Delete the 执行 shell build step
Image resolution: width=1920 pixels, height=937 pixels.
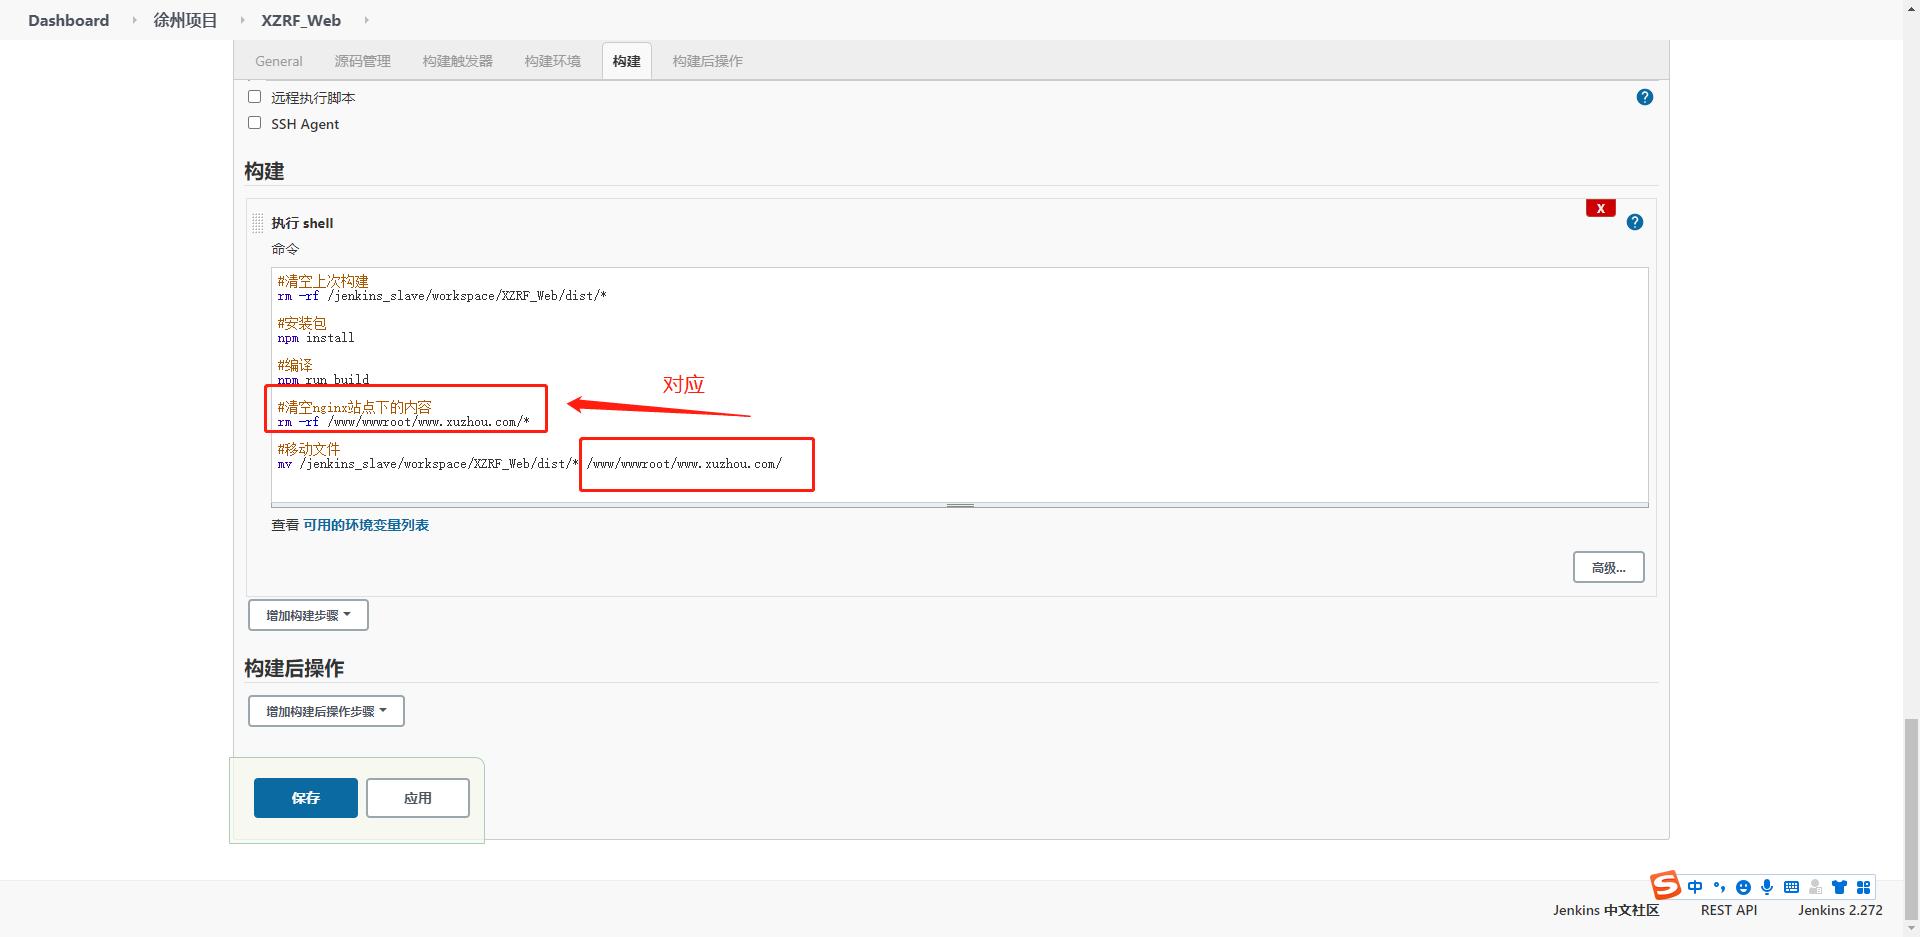point(1600,208)
